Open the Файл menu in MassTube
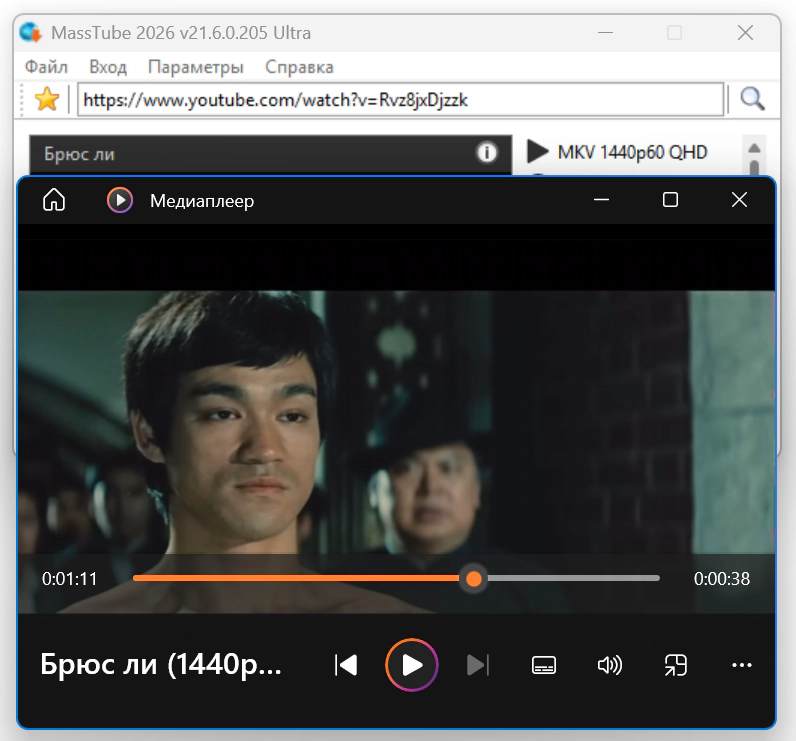Image resolution: width=796 pixels, height=741 pixels. pyautogui.click(x=46, y=67)
